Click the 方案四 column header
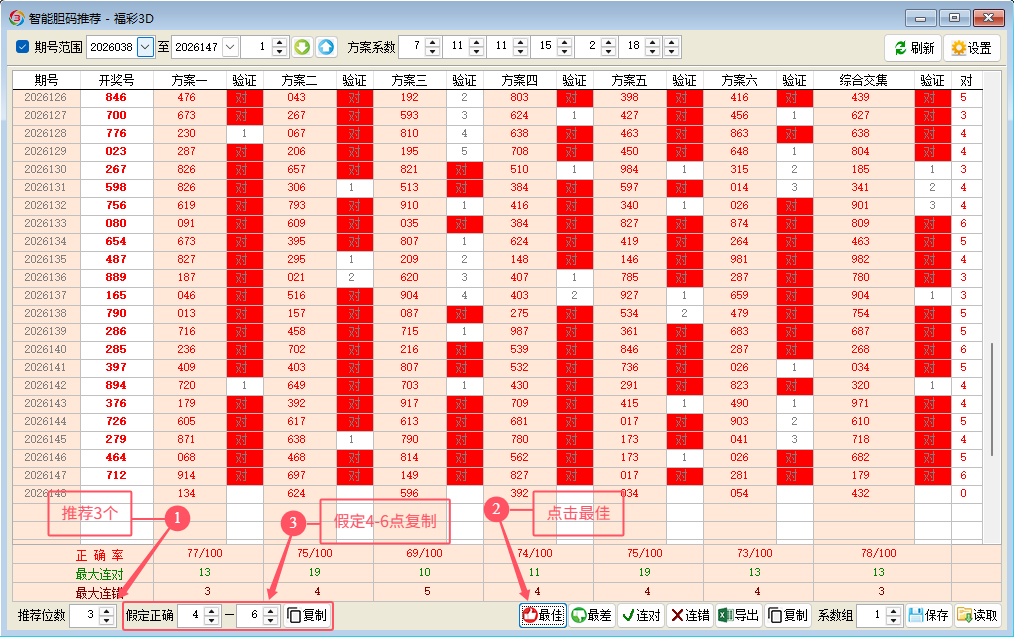The height and width of the screenshot is (637, 1014). pos(519,80)
